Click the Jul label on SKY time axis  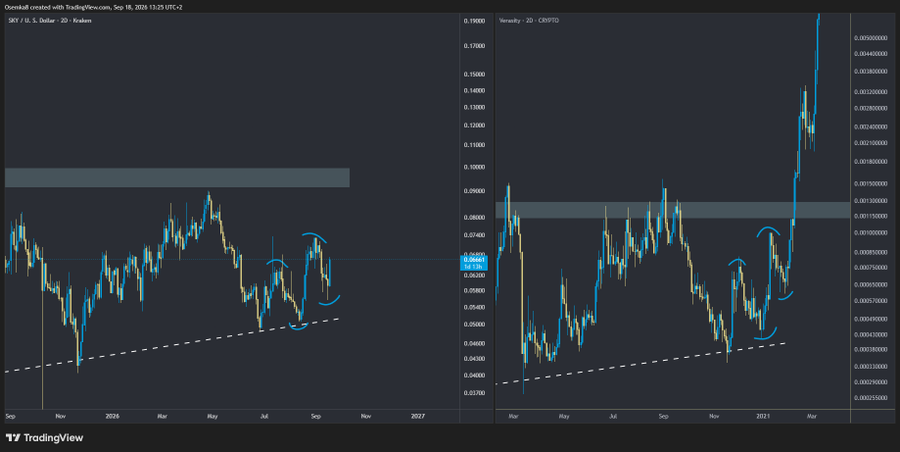pyautogui.click(x=264, y=416)
